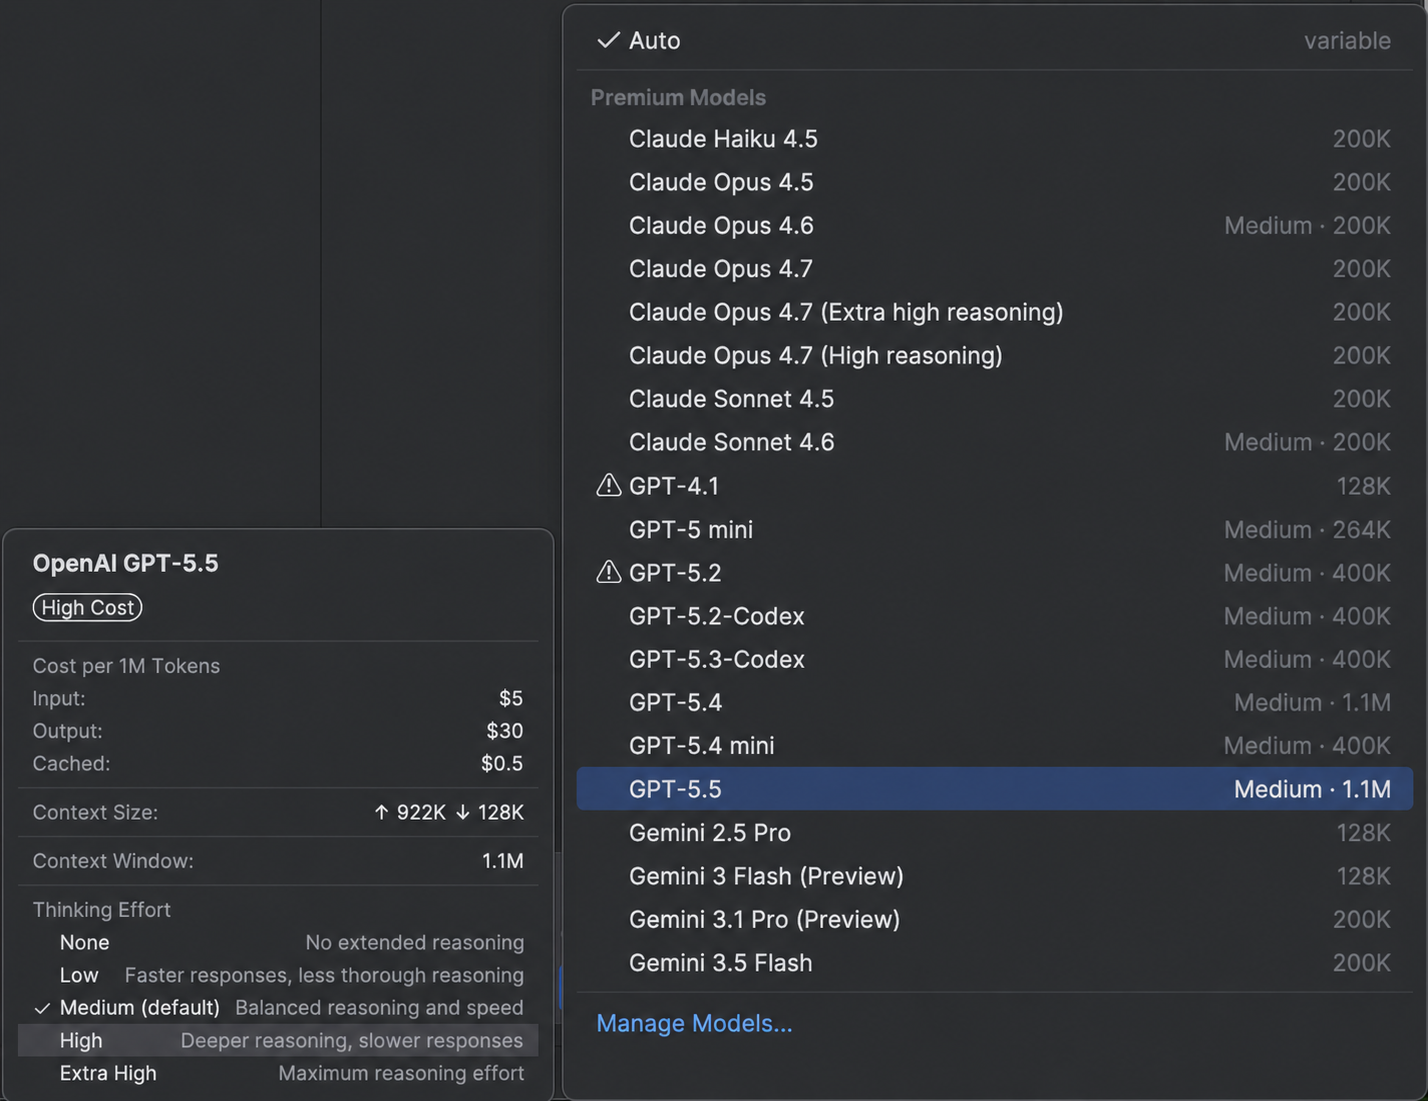Viewport: 1428px width, 1101px height.
Task: Click the Context Window 1.1M value in the details panel
Action: pyautogui.click(x=503, y=861)
